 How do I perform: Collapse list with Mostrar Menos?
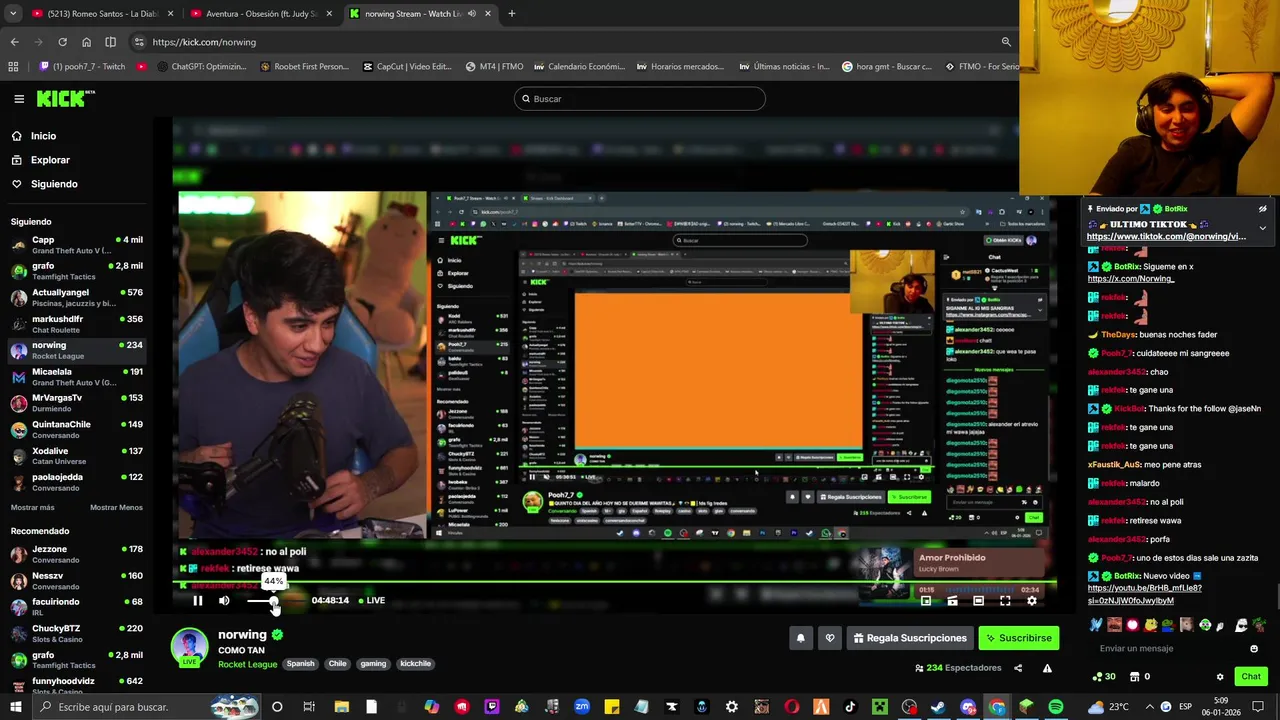click(116, 508)
